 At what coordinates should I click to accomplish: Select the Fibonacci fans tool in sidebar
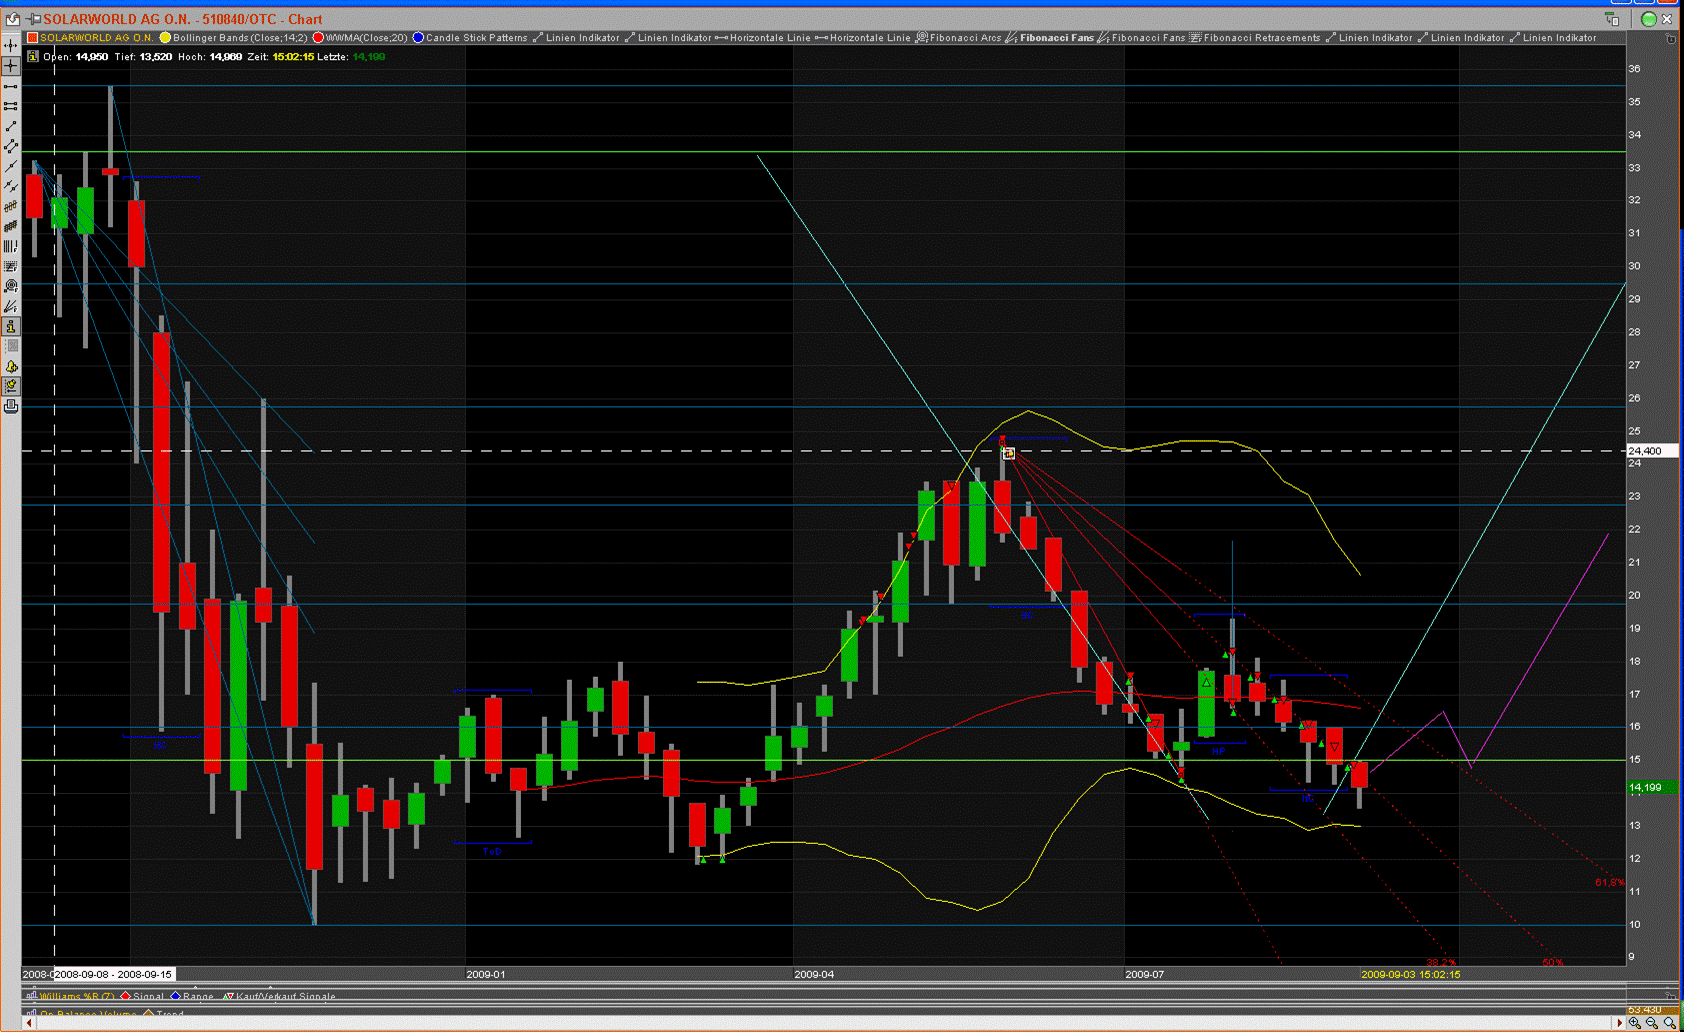tap(11, 306)
